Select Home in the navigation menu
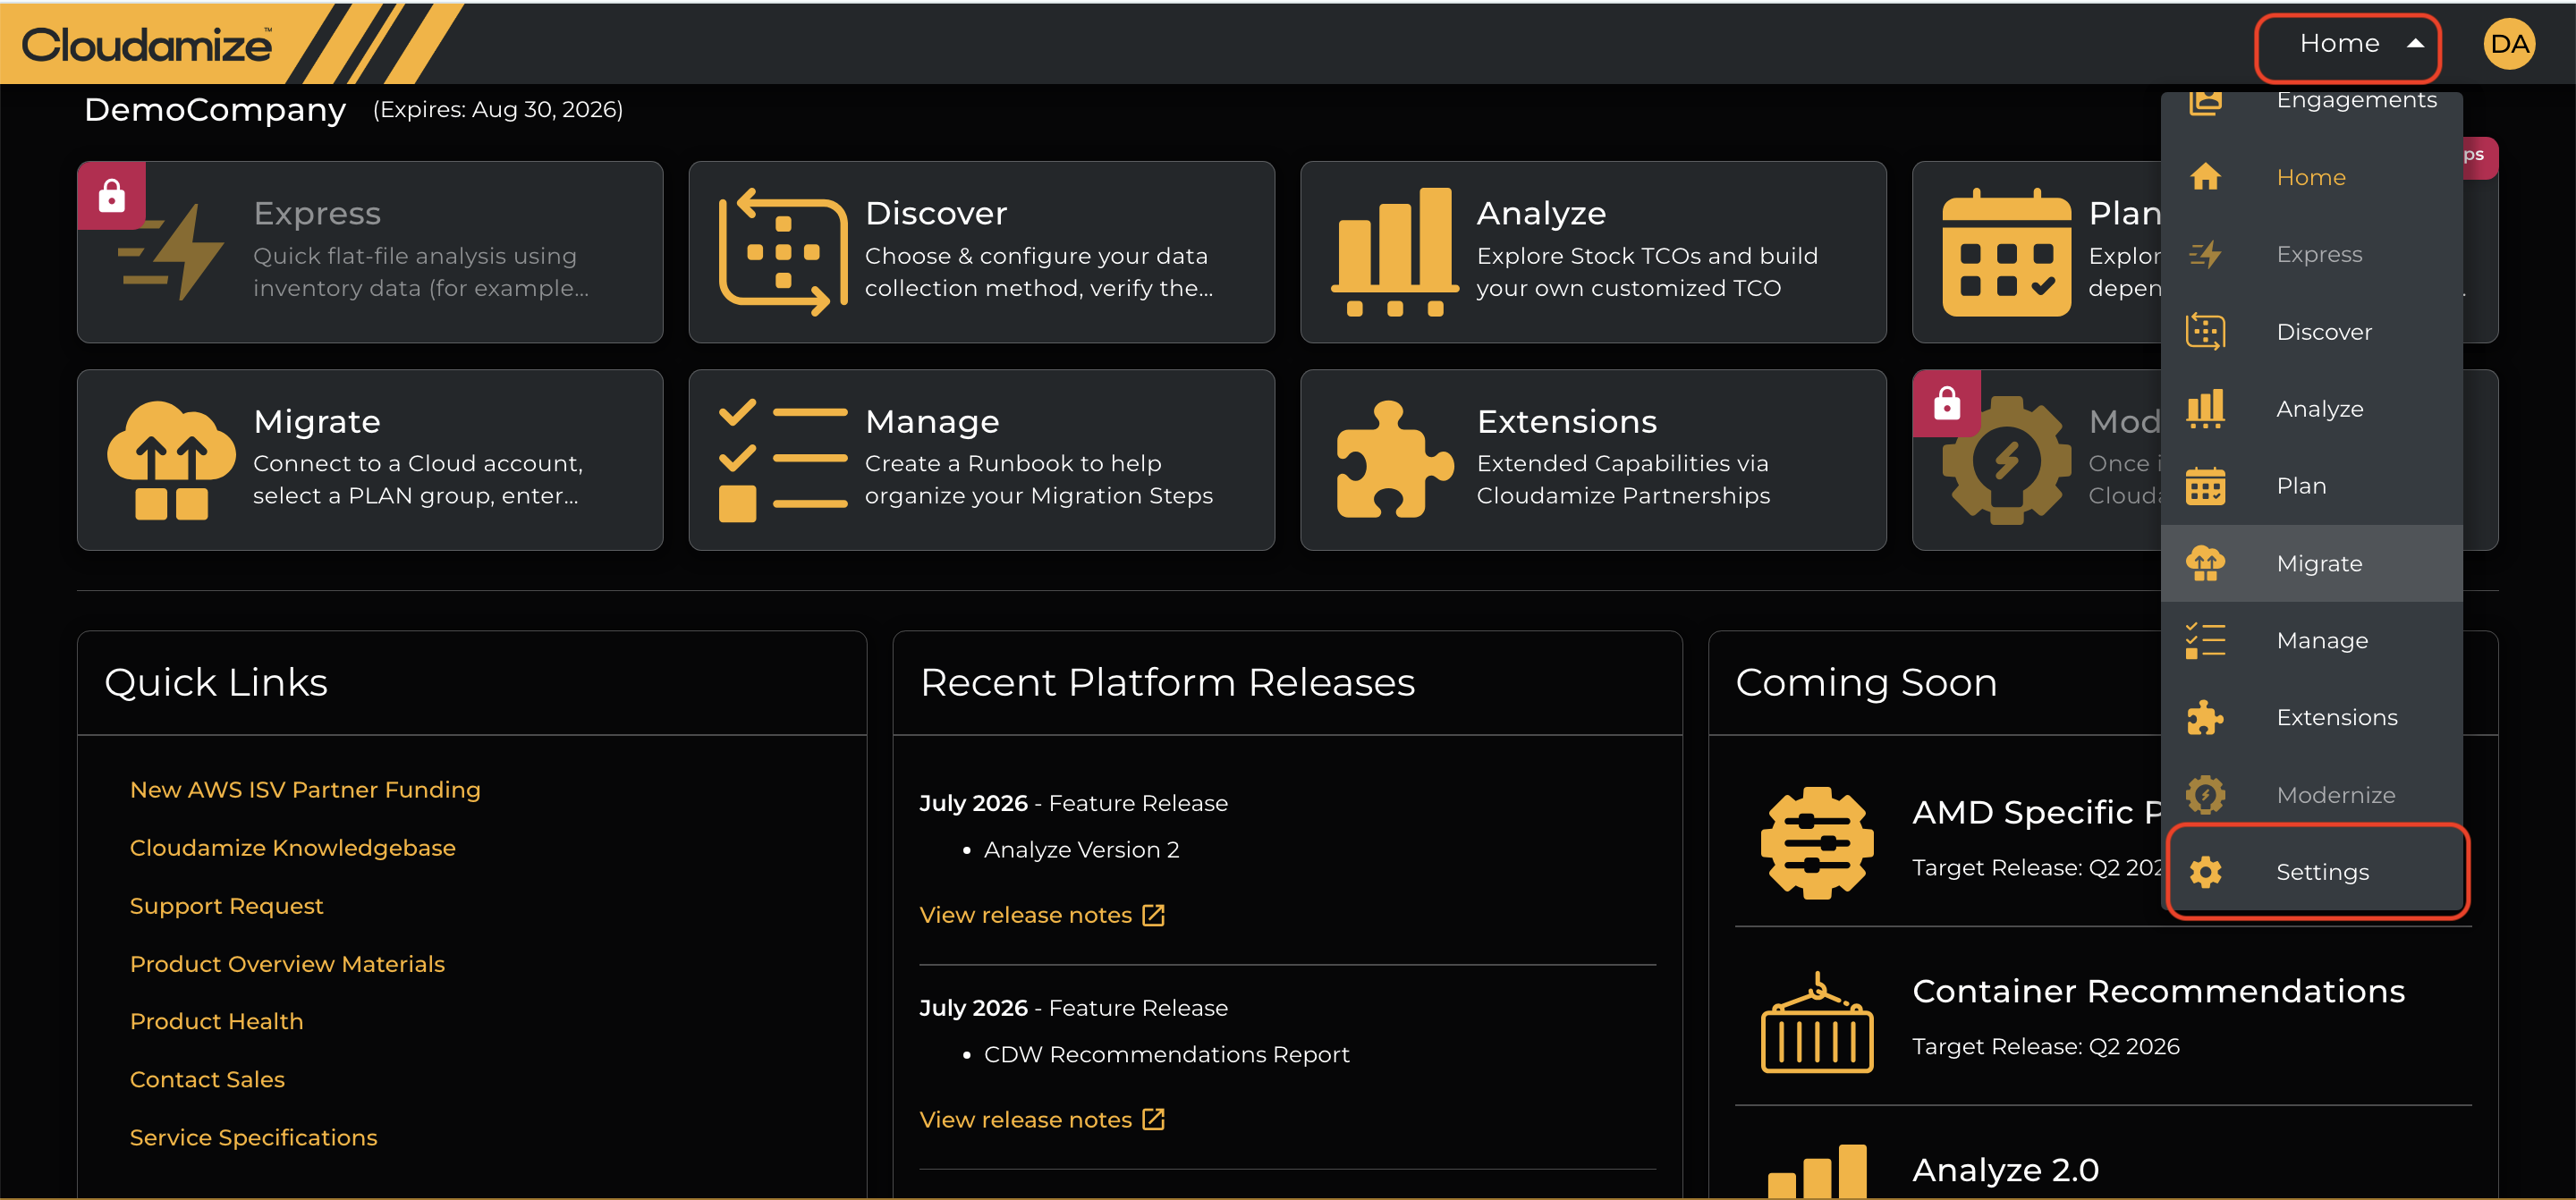 [x=2312, y=177]
